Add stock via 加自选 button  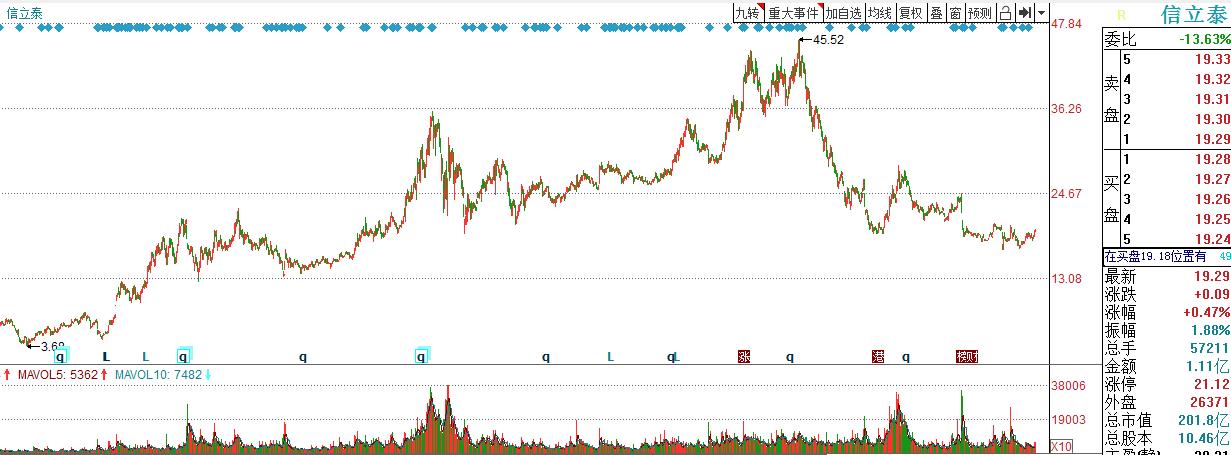click(844, 13)
